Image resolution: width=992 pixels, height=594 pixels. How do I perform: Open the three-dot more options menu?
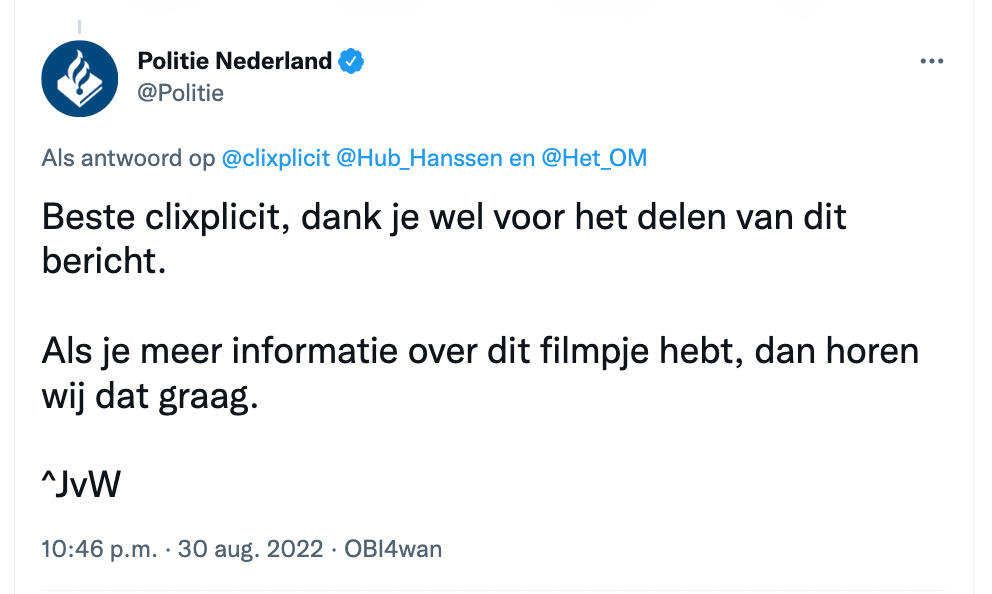931,61
